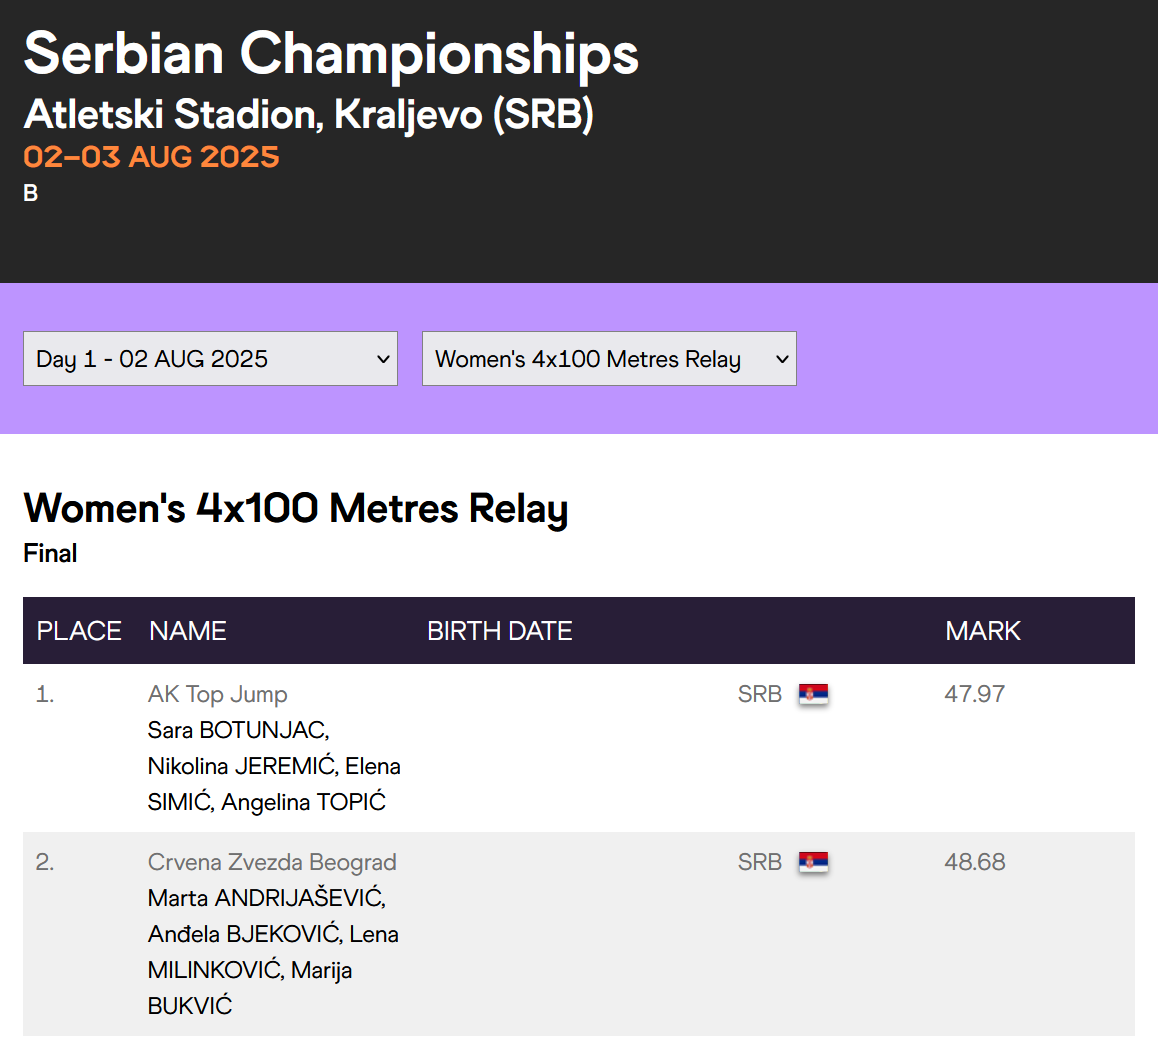Click the Serbian Championships page title
The image size is (1158, 1053).
tap(331, 54)
